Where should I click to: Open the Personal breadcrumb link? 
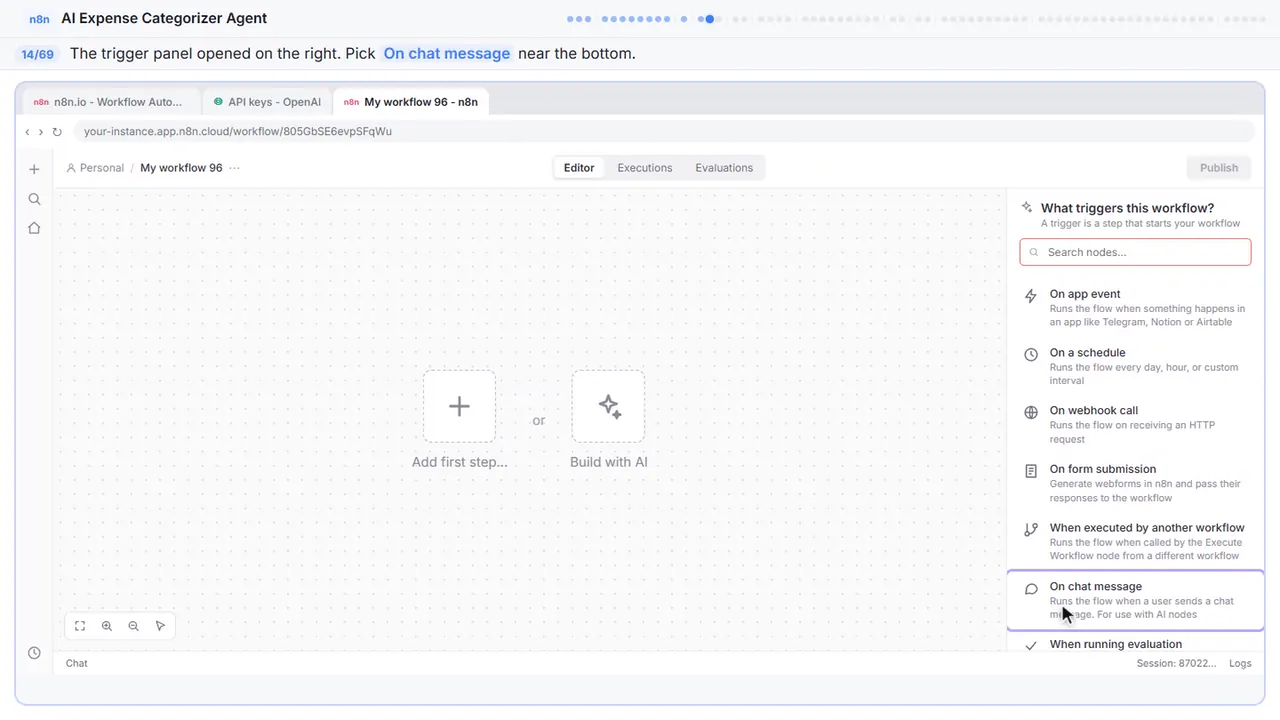pyautogui.click(x=95, y=168)
